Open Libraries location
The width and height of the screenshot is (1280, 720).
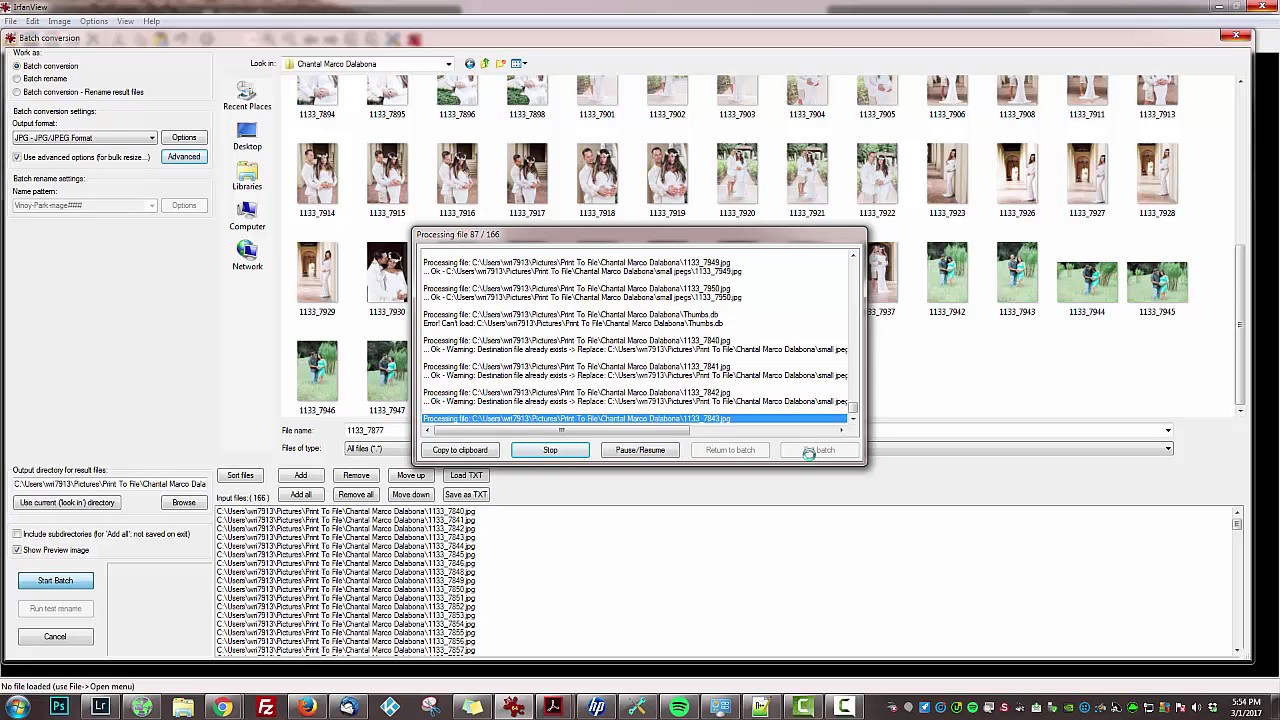[247, 177]
